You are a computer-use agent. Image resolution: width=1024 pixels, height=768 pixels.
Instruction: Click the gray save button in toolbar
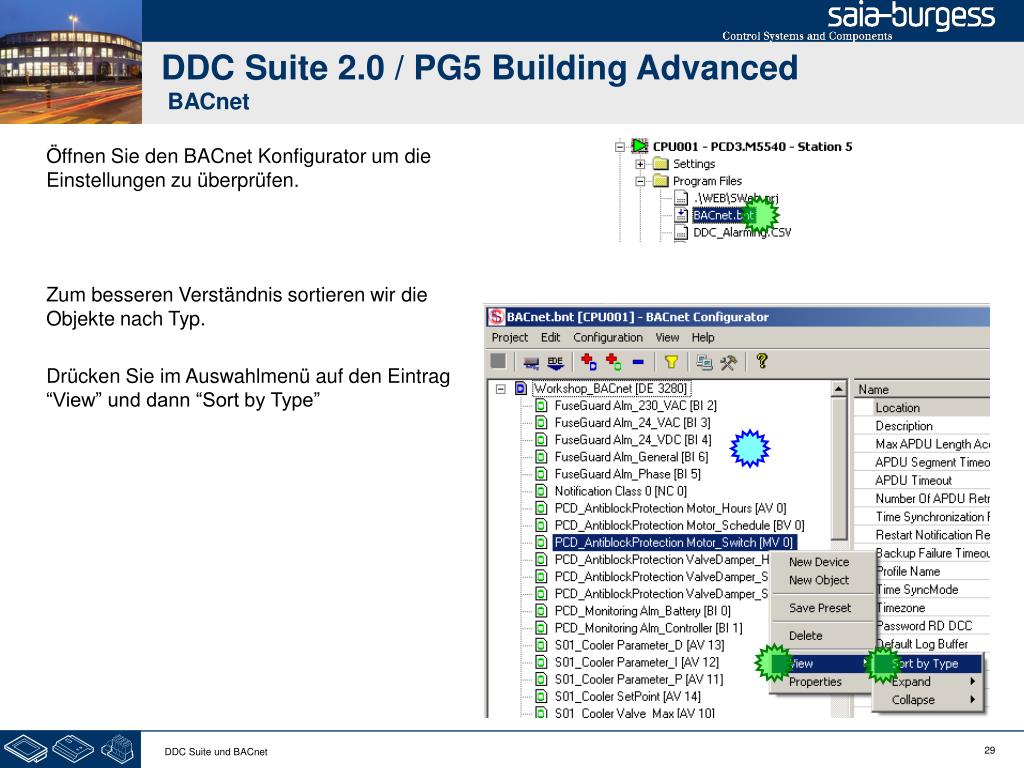498,361
